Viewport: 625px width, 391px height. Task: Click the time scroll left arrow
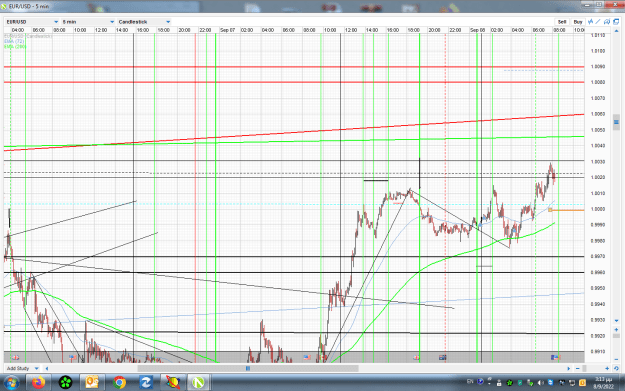(47, 368)
